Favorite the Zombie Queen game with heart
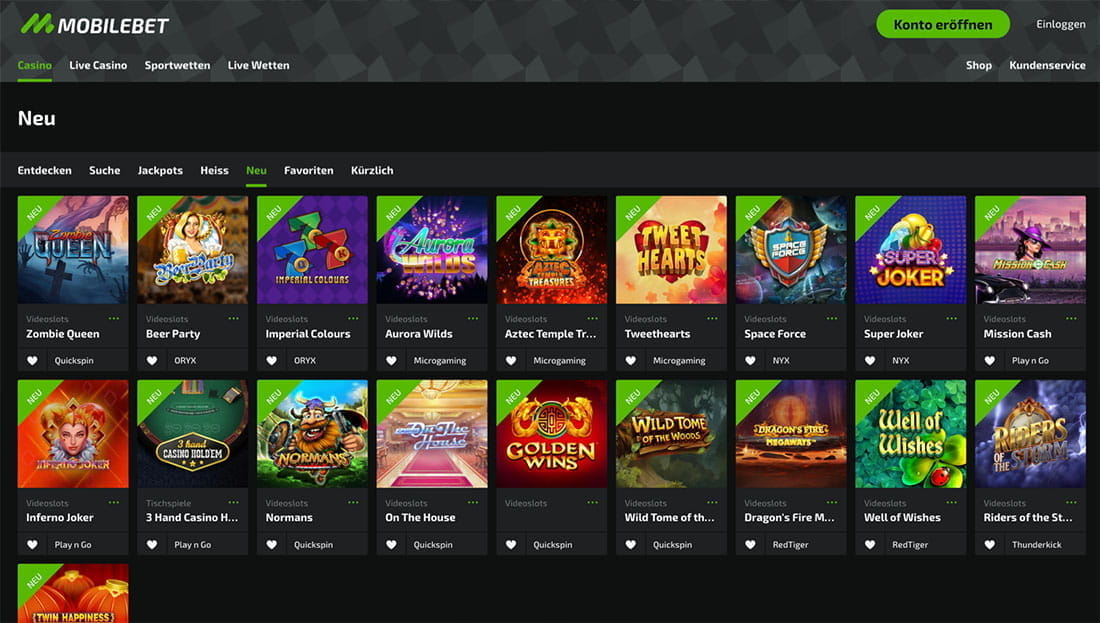Image resolution: width=1100 pixels, height=623 pixels. (x=32, y=361)
